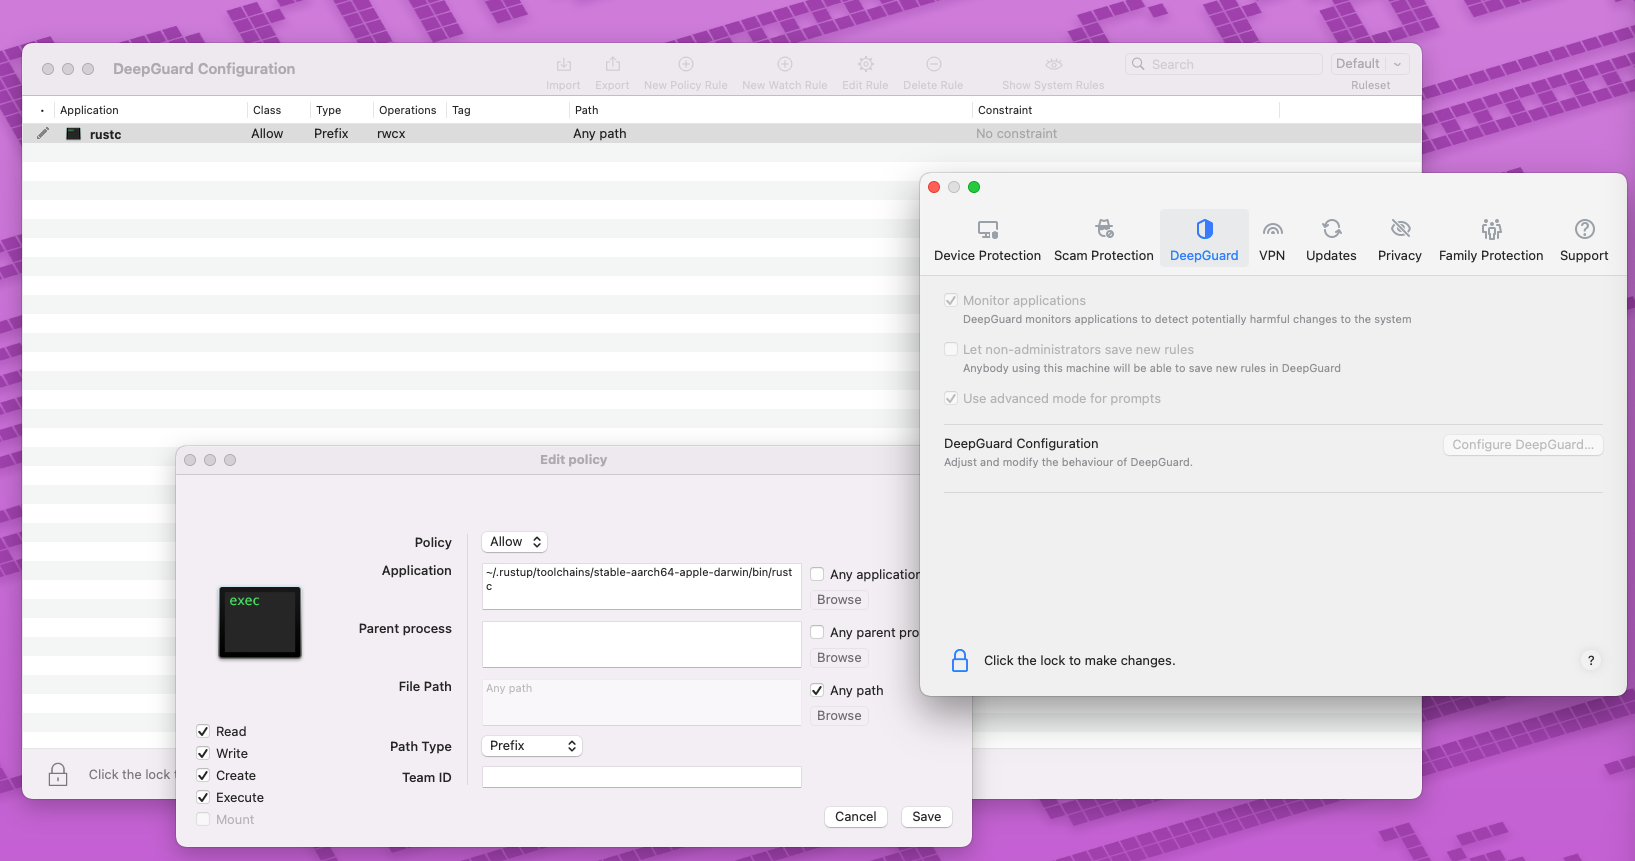Click the Team ID input field
The image size is (1635, 861).
(642, 777)
